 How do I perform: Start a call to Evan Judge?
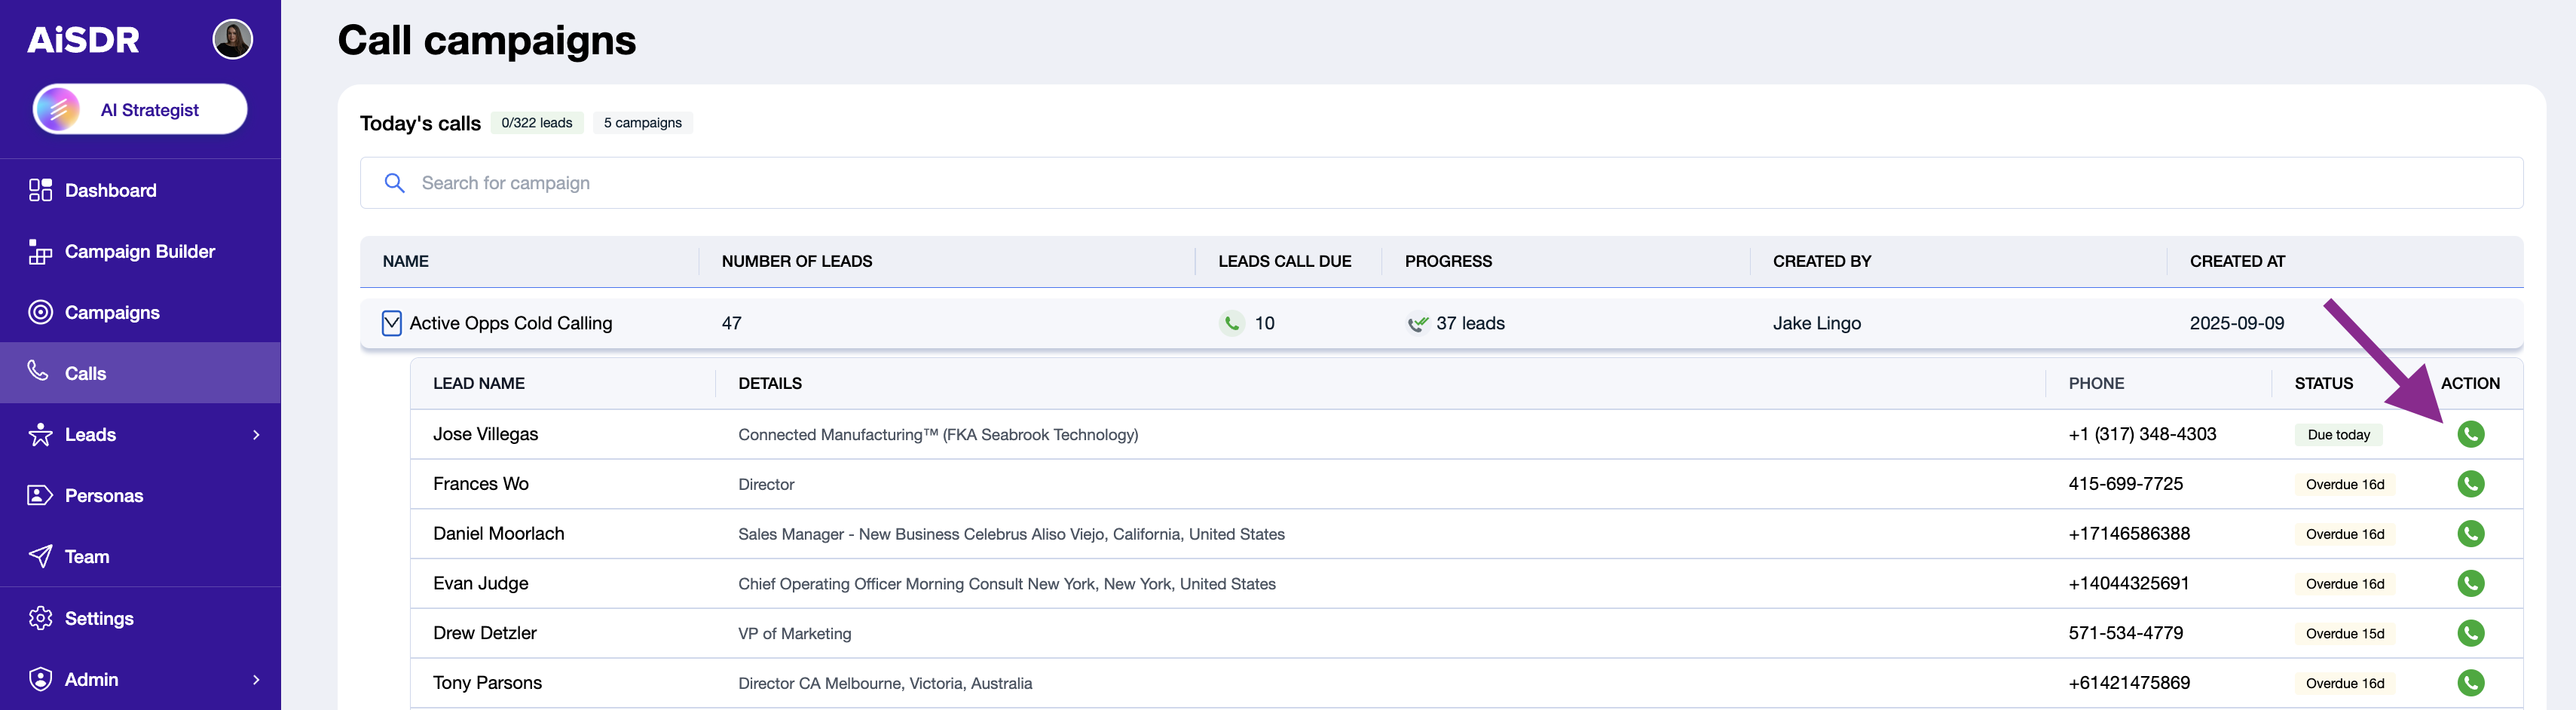point(2470,583)
